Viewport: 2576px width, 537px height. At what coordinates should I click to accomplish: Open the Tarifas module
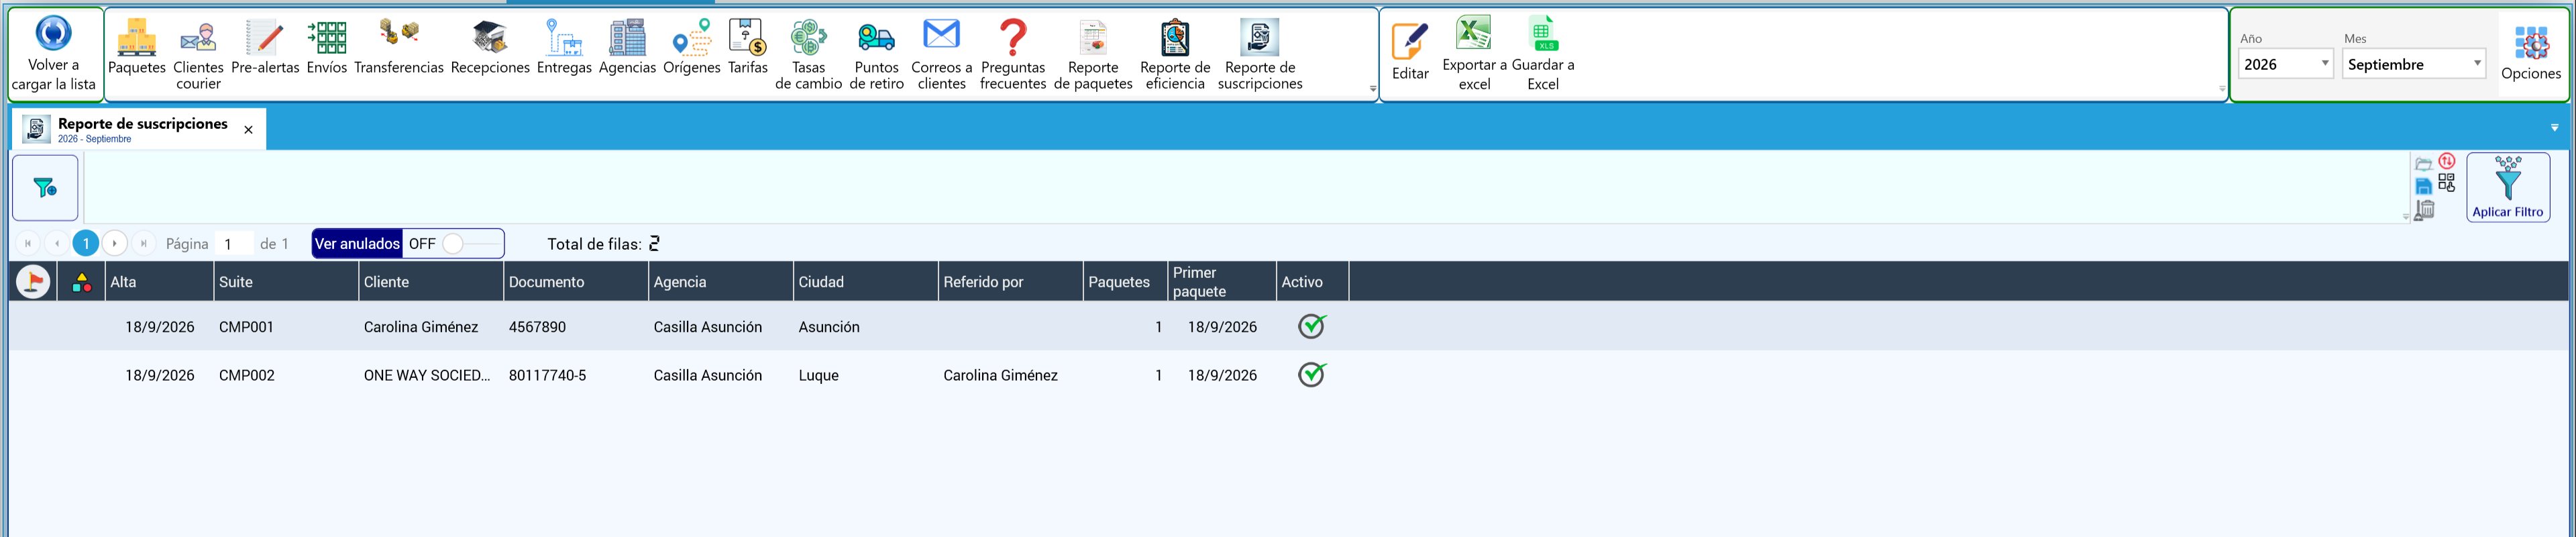pyautogui.click(x=748, y=47)
